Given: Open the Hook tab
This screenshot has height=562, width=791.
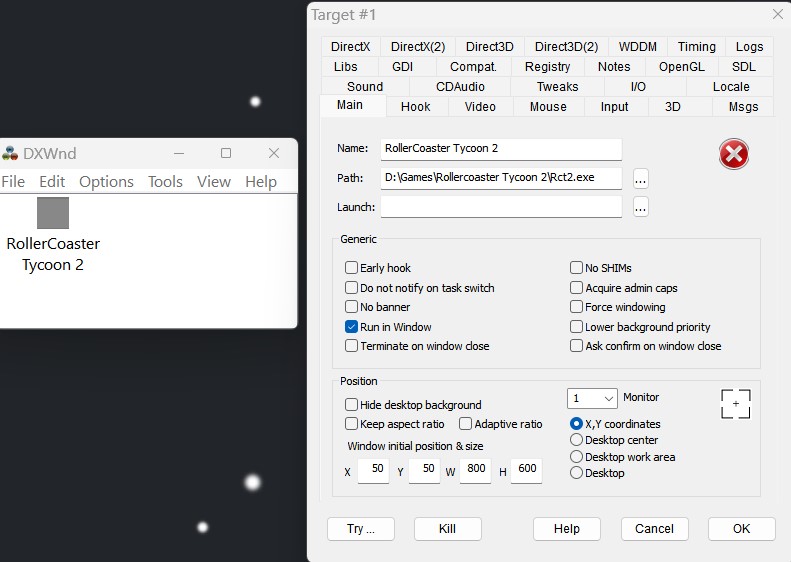Looking at the screenshot, I should (416, 107).
